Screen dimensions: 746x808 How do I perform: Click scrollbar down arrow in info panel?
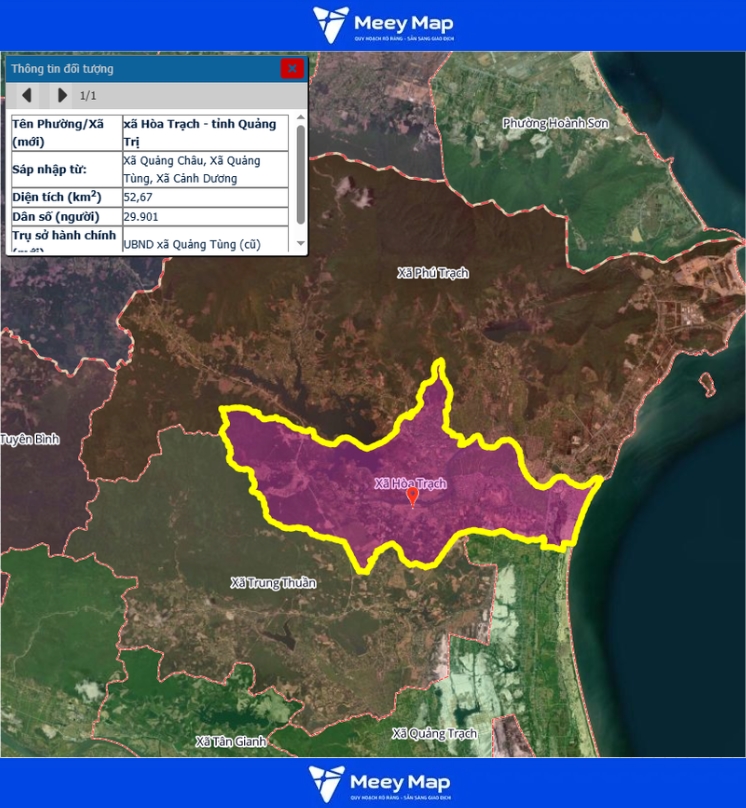pyautogui.click(x=301, y=243)
